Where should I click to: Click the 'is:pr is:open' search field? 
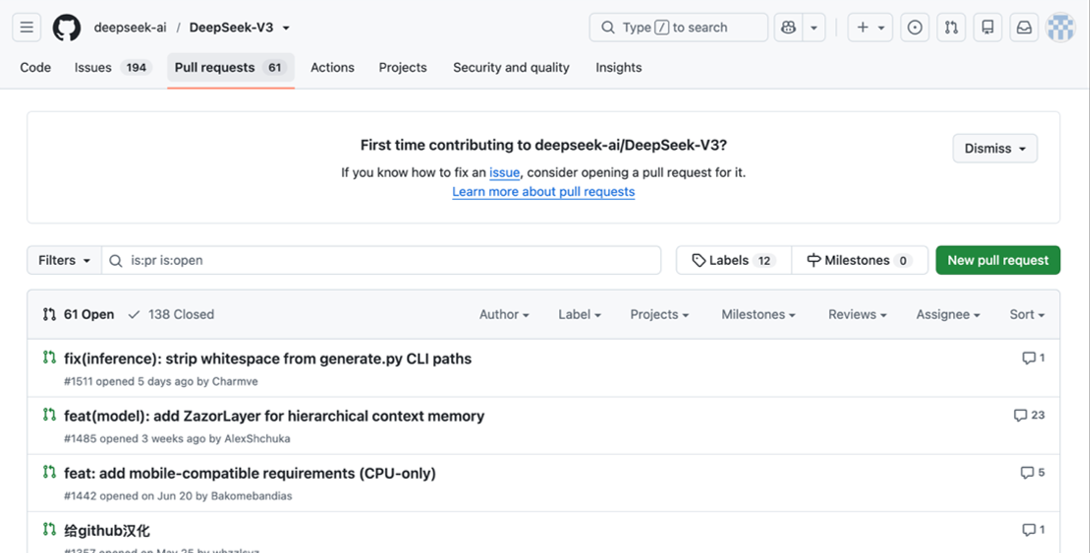click(381, 261)
